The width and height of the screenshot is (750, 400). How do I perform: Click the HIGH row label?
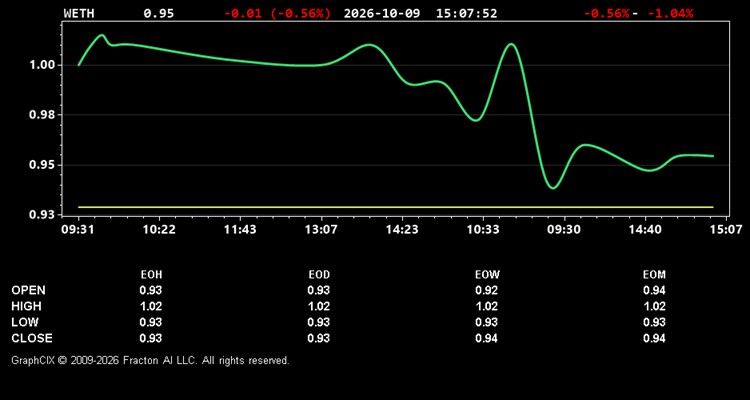[26, 306]
